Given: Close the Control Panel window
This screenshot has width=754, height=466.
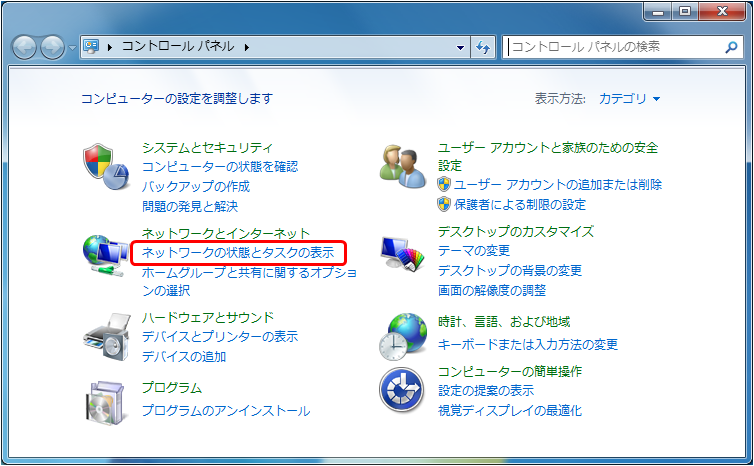Looking at the screenshot, I should tap(722, 12).
